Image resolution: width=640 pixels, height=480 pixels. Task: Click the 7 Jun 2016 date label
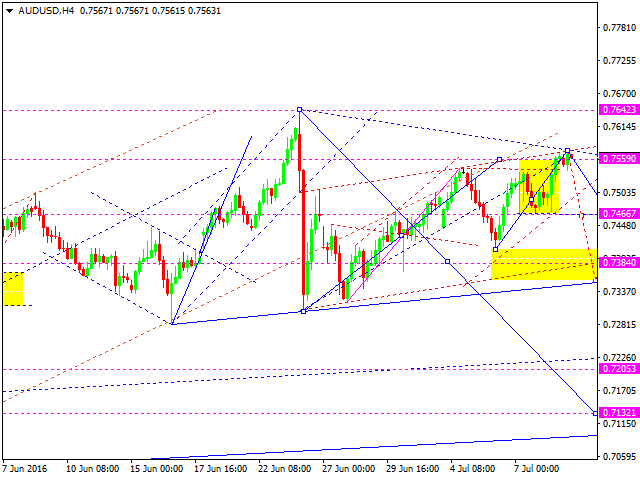pyautogui.click(x=25, y=469)
